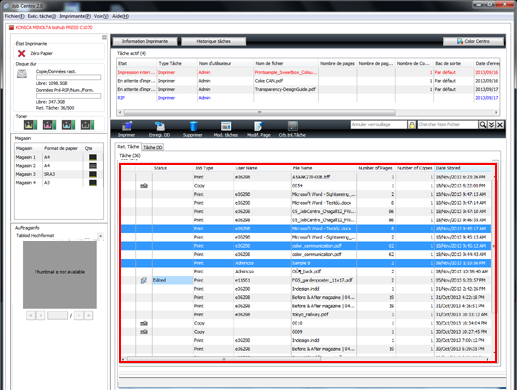Screen dimensions: 517x390
Task: Open the Imprimante menu
Action: [75, 16]
